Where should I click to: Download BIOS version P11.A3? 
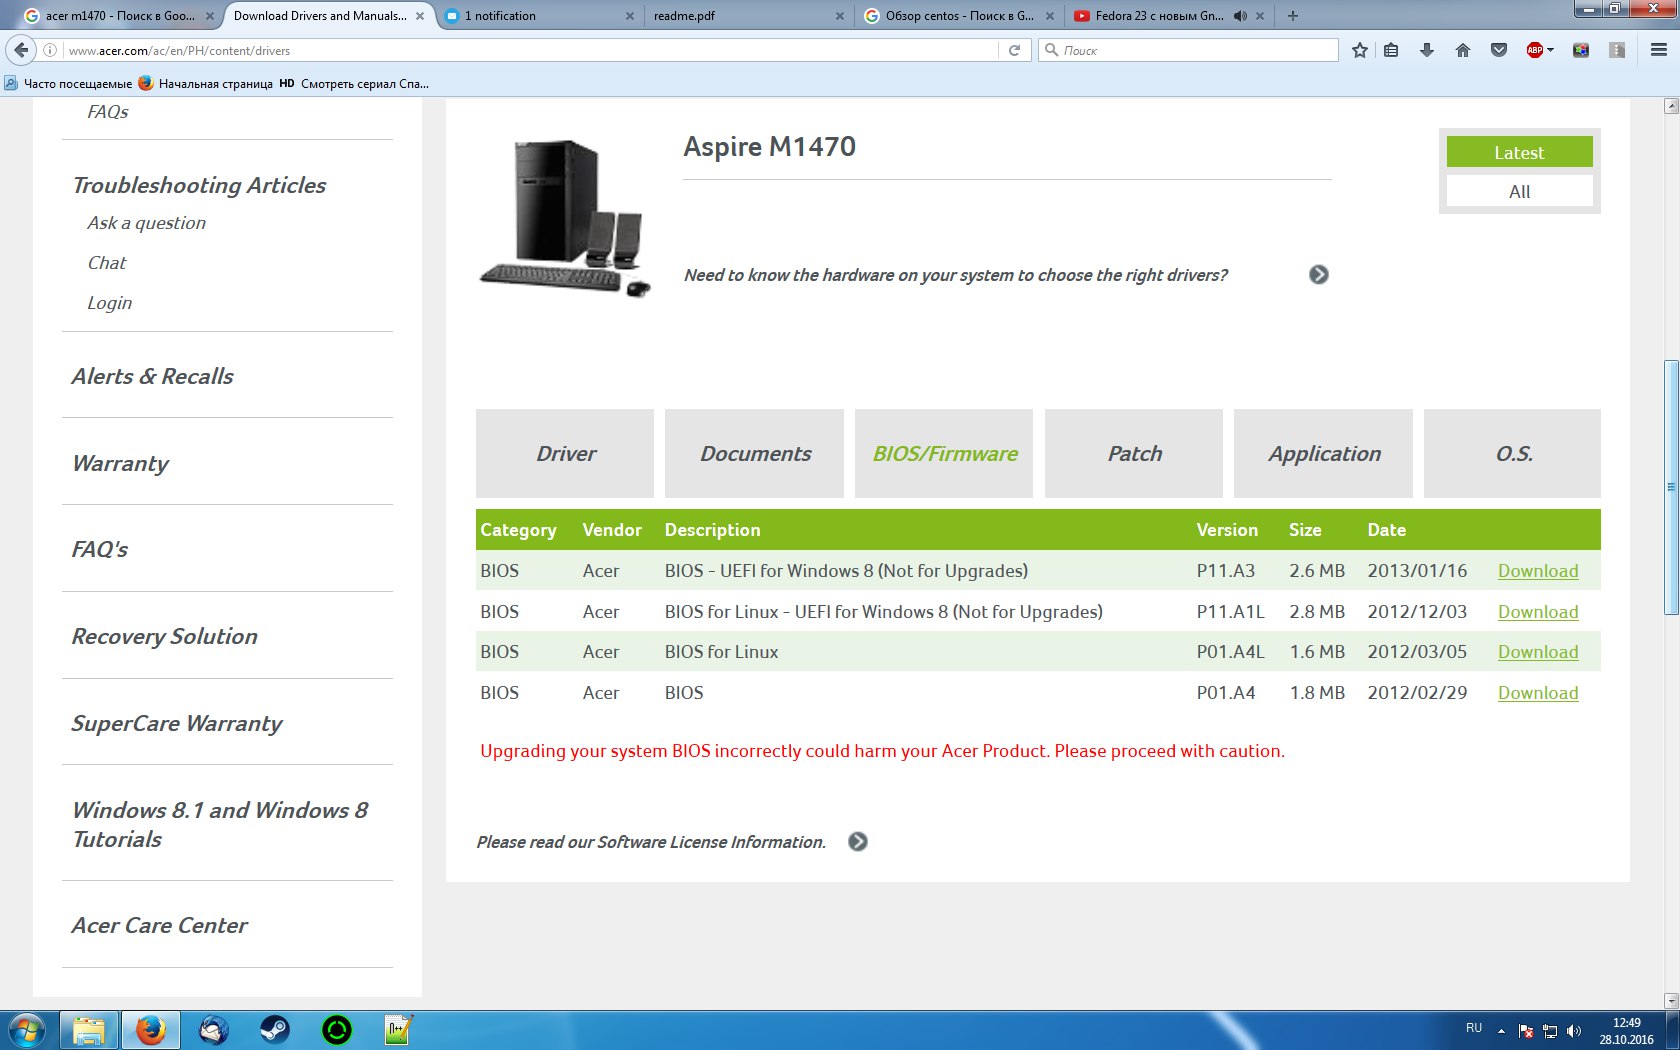[x=1538, y=571]
